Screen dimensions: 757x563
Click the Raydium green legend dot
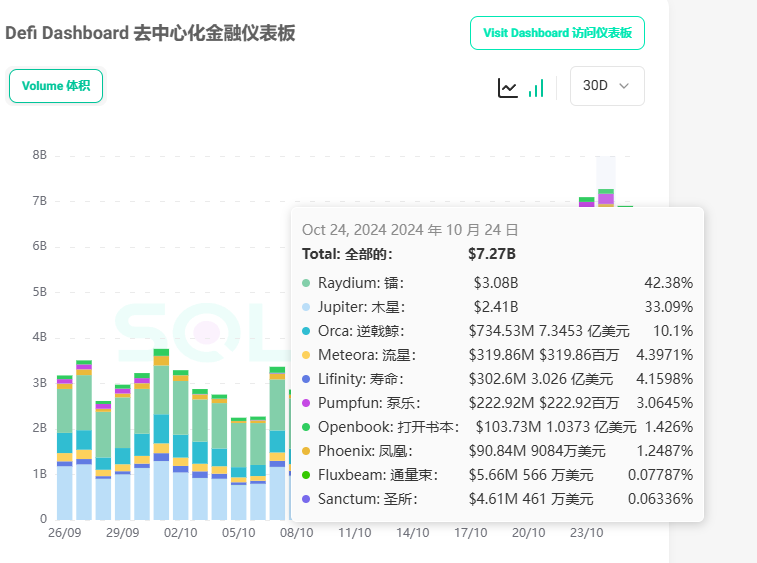click(307, 283)
